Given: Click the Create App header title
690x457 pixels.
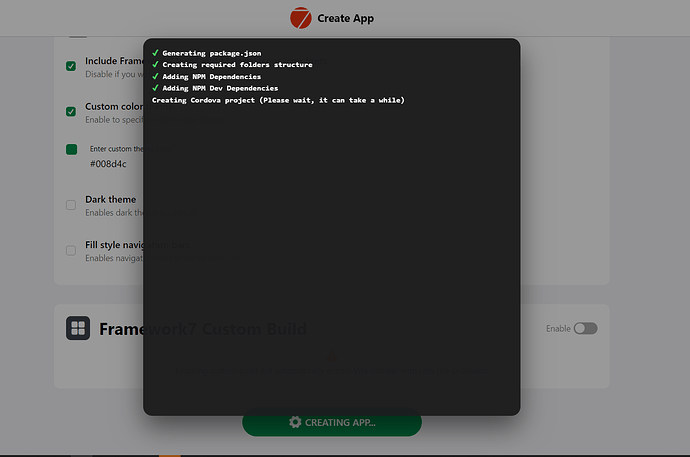Looking at the screenshot, I should click(x=345, y=18).
